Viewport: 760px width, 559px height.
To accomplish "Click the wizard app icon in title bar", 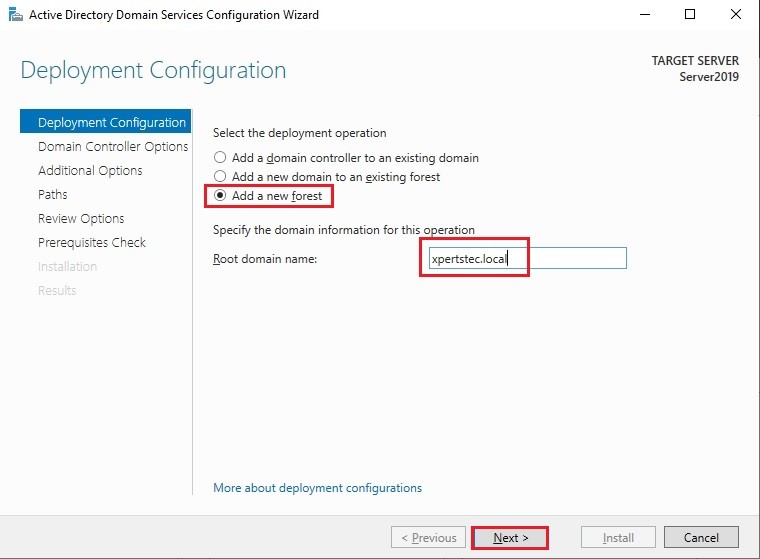I will click(x=16, y=15).
